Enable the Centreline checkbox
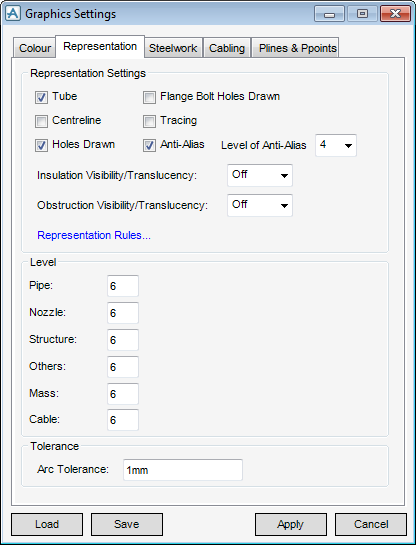This screenshot has height=545, width=416. coord(41,122)
